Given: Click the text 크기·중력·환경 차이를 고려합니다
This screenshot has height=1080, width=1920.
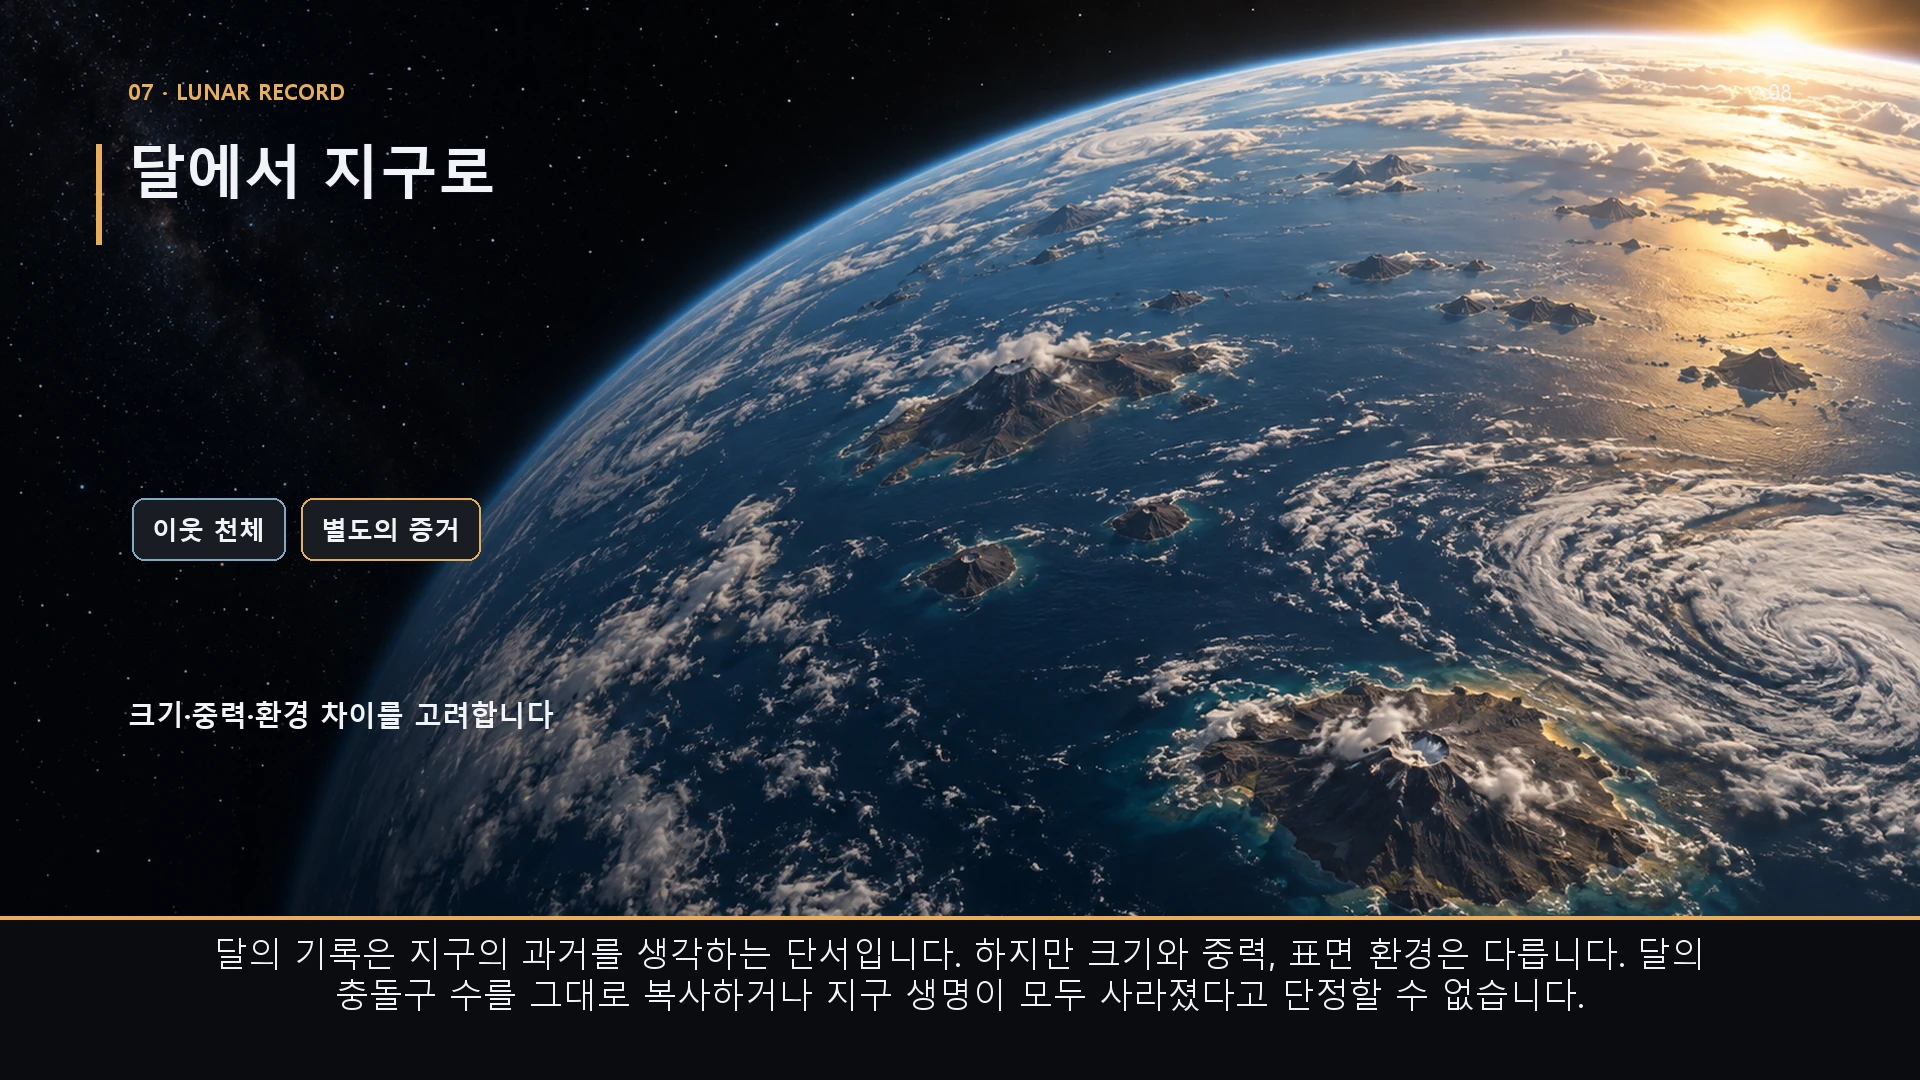Looking at the screenshot, I should pos(341,715).
